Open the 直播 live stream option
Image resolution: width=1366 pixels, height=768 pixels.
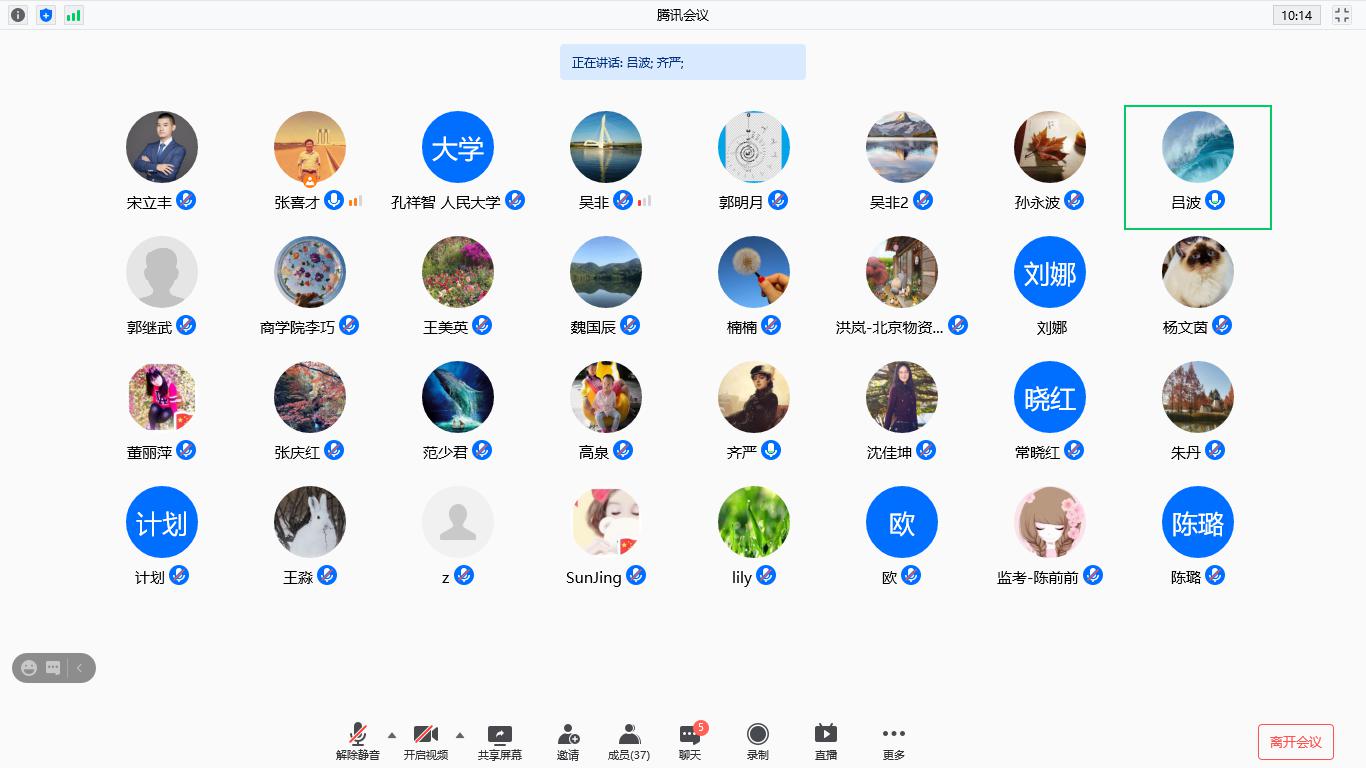[826, 741]
